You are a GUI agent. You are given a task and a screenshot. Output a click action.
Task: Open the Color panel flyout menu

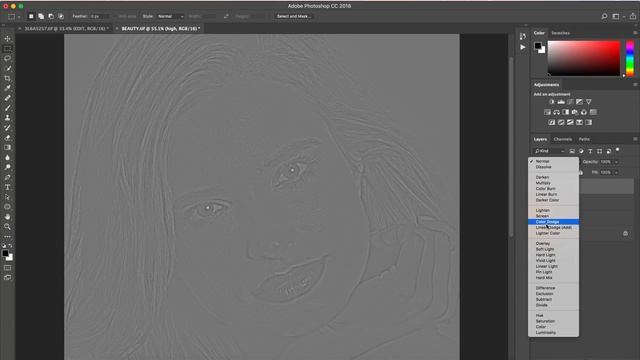click(x=635, y=33)
